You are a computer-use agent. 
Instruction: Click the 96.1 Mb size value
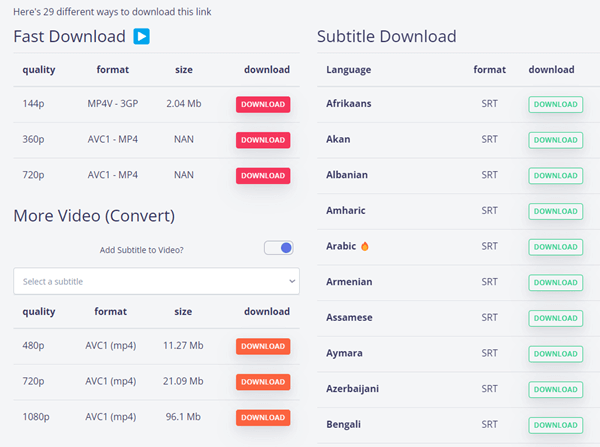[x=183, y=416]
